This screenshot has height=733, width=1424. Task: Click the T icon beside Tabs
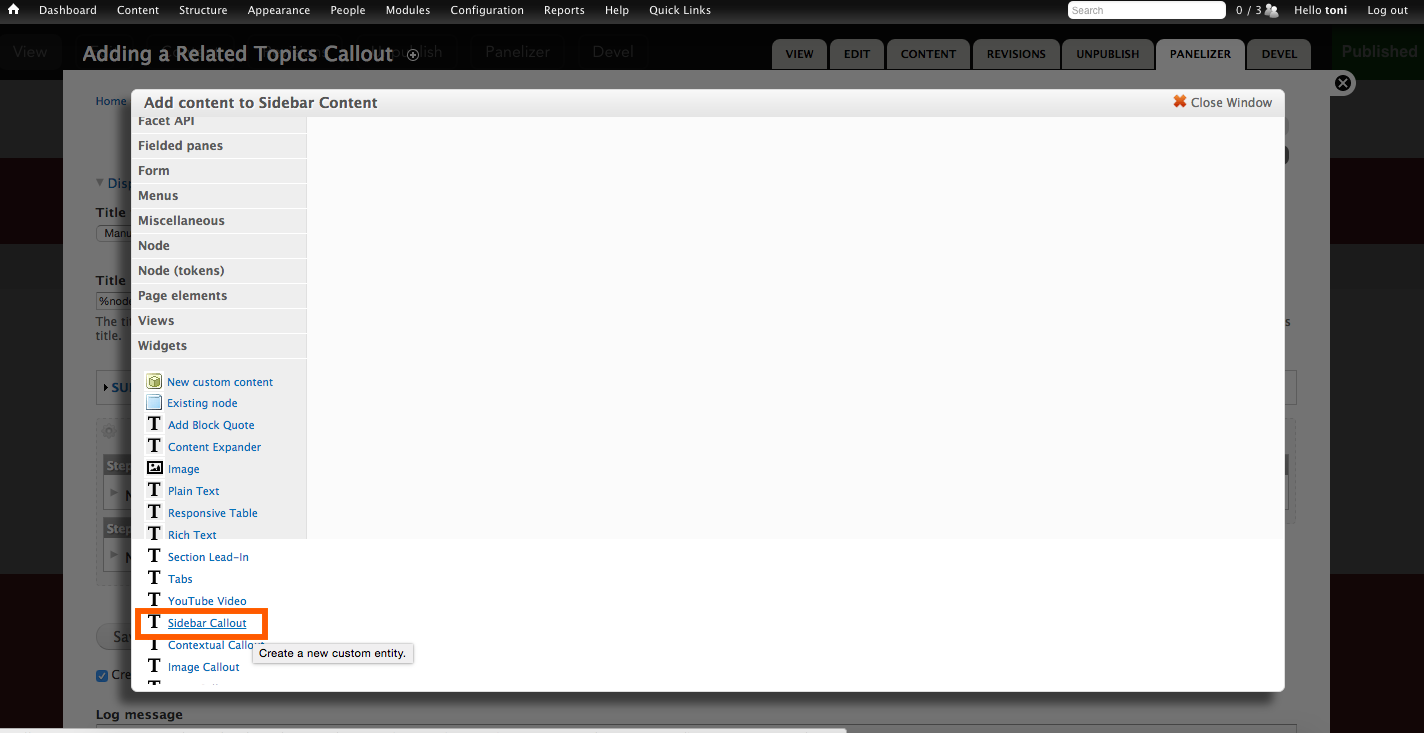[154, 578]
